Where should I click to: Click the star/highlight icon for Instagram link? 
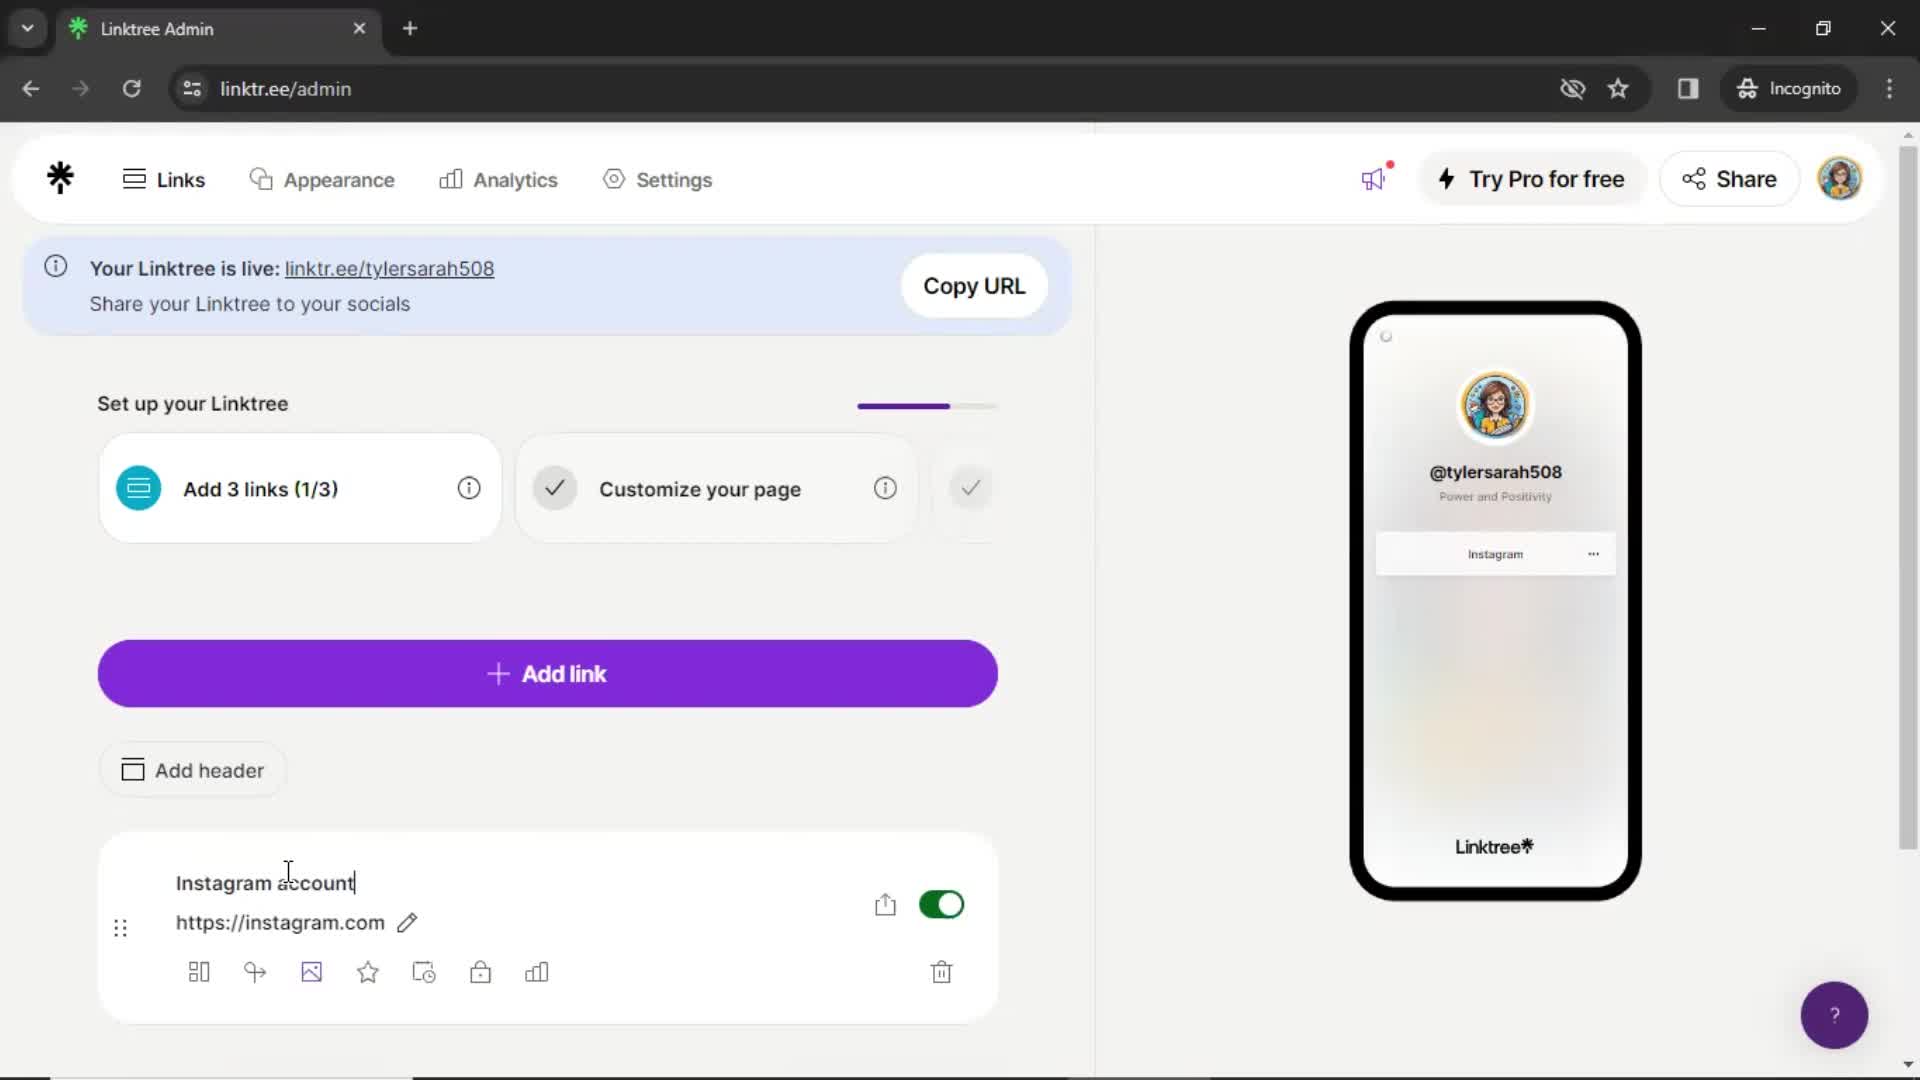368,973
